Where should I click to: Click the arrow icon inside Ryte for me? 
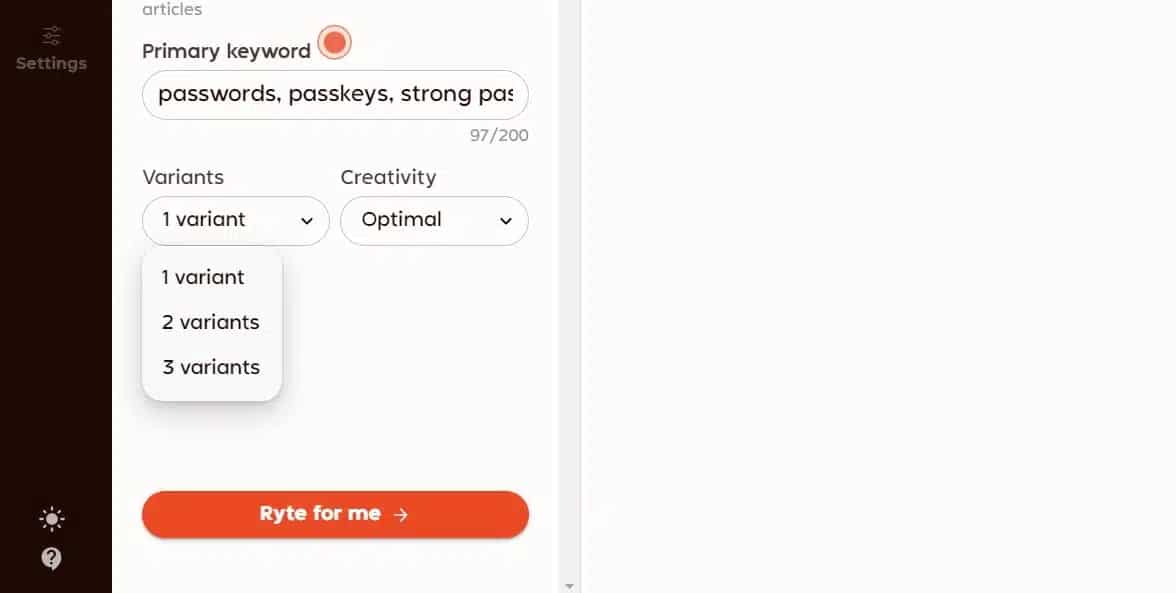[x=401, y=514]
